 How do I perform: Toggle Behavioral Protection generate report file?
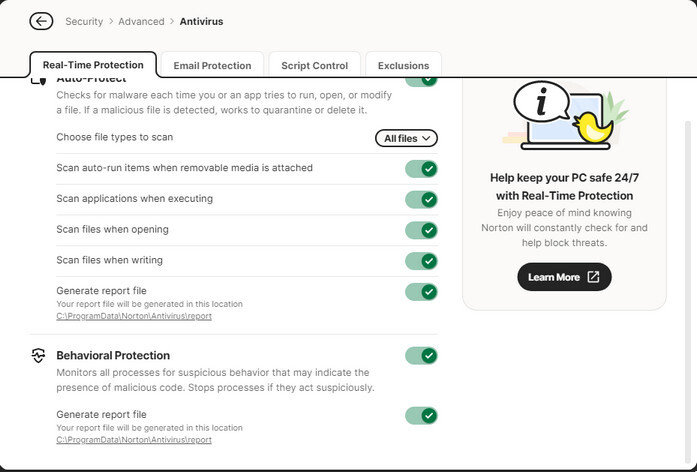(x=421, y=415)
